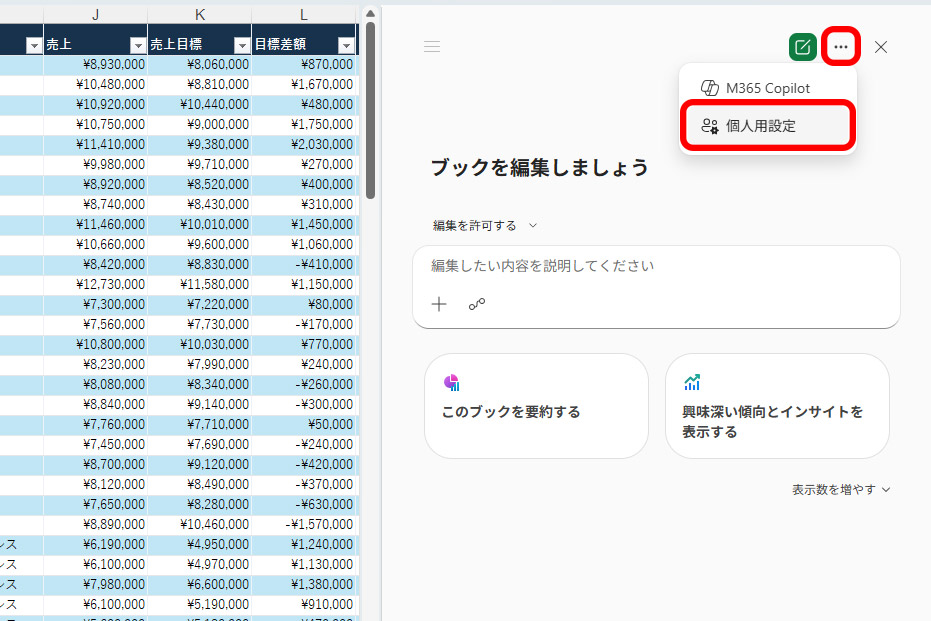Image resolution: width=931 pixels, height=621 pixels.
Task: Click the connector tools icon beside the plus
Action: (477, 305)
